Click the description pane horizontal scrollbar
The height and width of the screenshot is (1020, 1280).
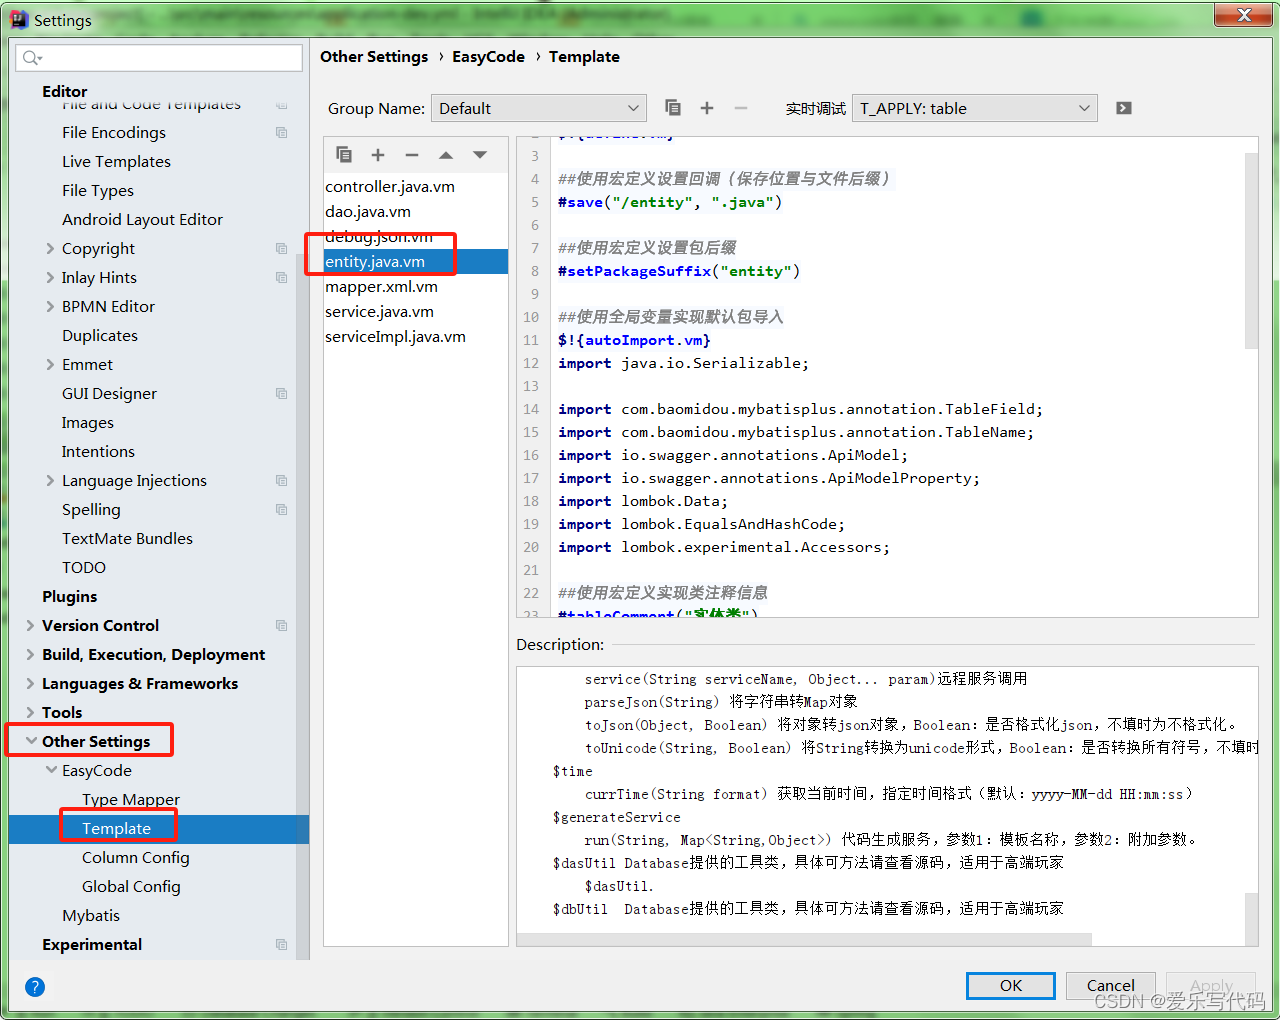point(805,940)
